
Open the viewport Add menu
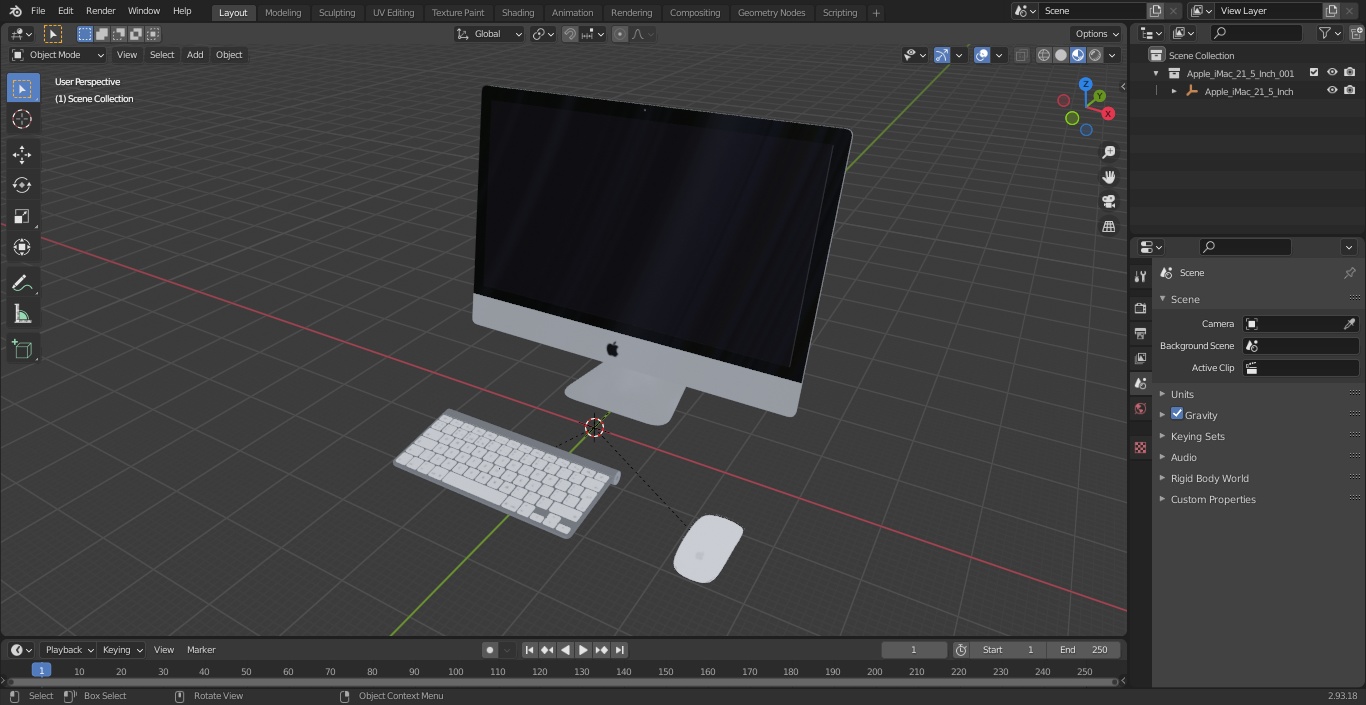coord(195,55)
